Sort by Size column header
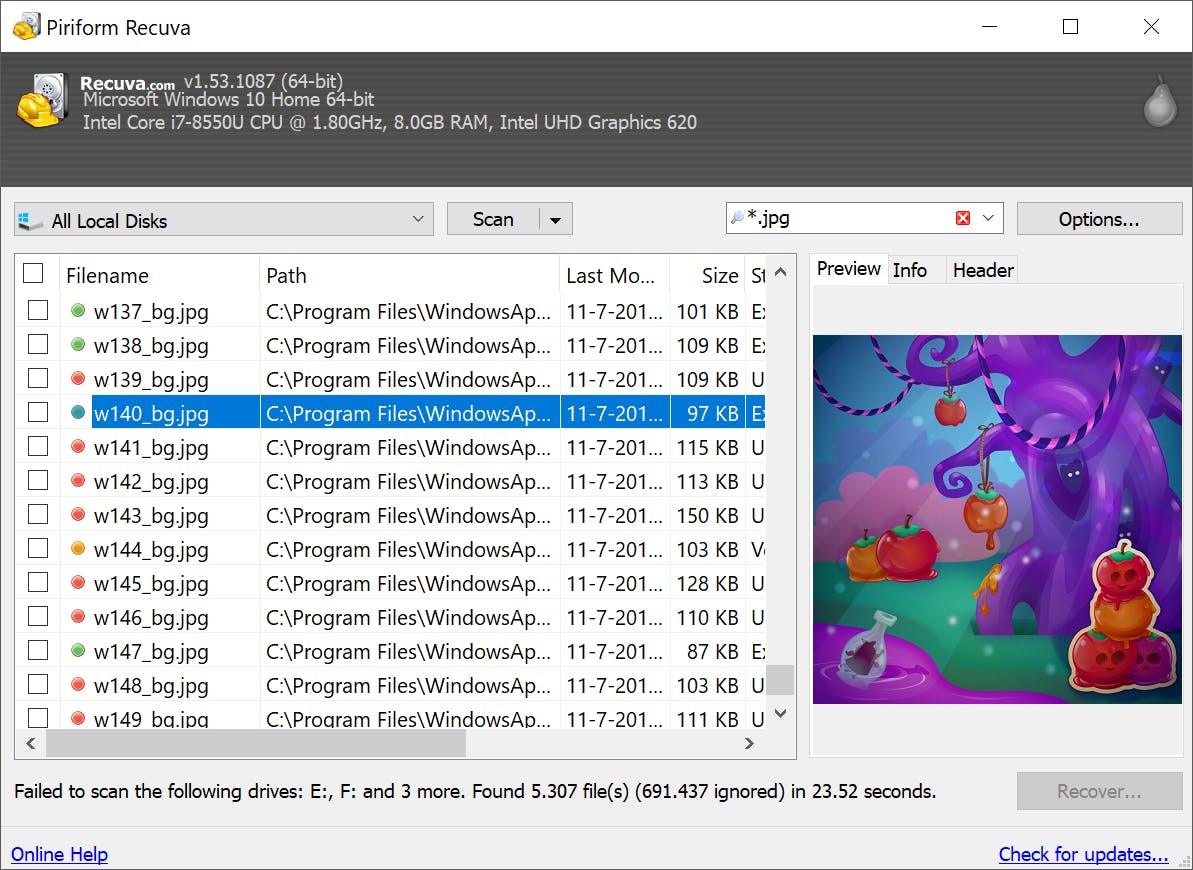1193x870 pixels. point(708,276)
